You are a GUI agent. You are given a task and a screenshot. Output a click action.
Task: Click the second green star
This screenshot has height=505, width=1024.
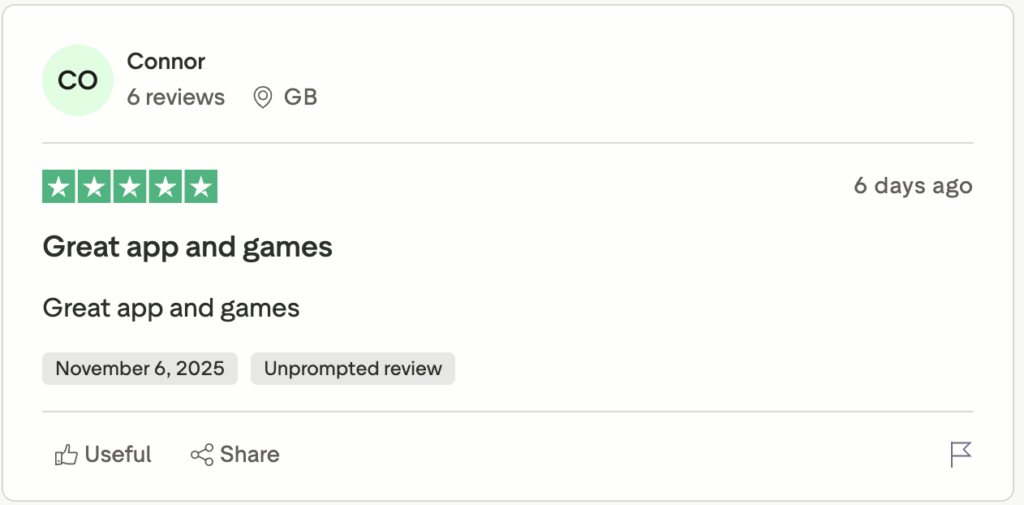[94, 187]
